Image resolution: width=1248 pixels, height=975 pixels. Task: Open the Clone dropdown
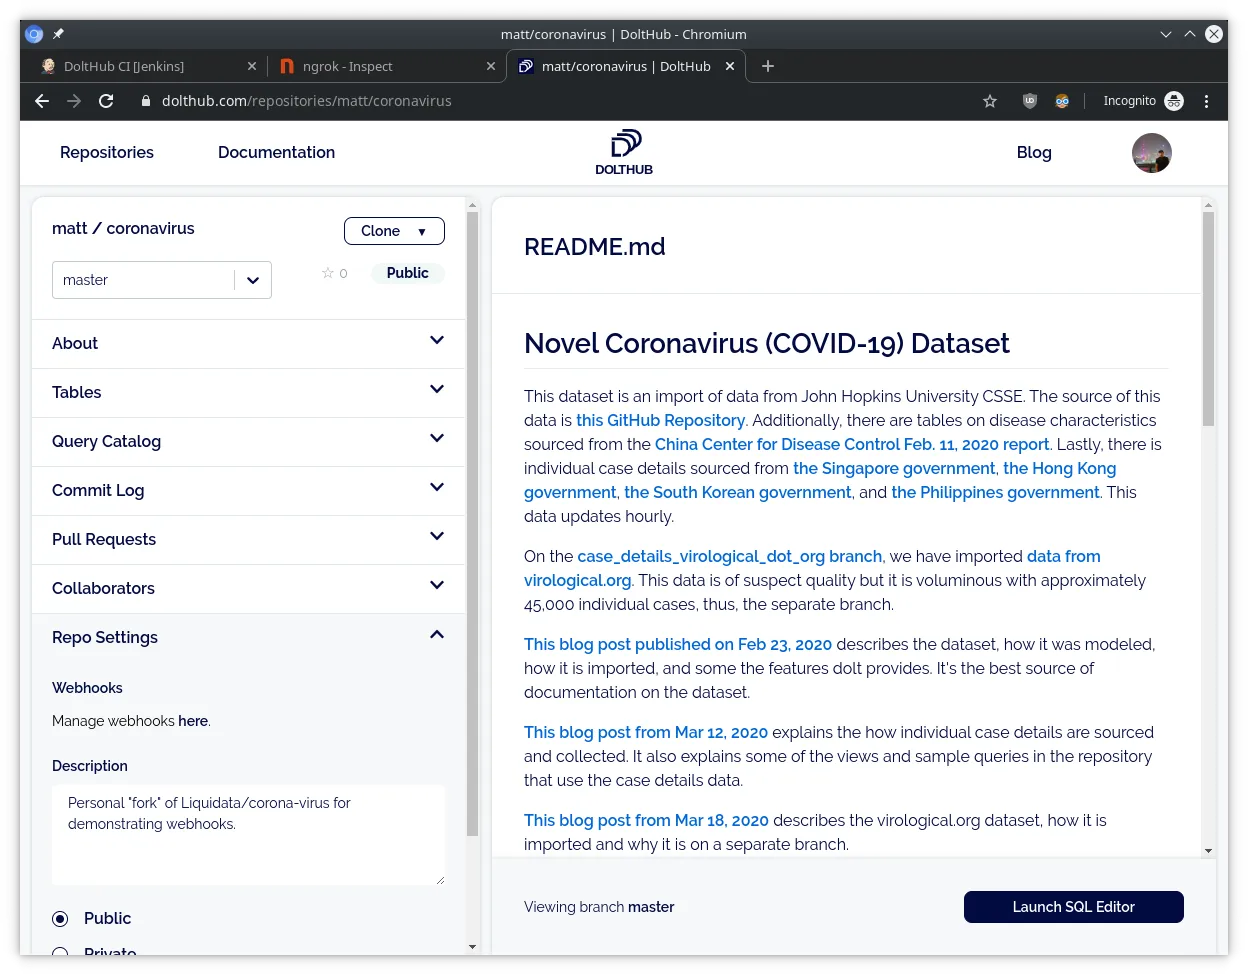point(394,231)
